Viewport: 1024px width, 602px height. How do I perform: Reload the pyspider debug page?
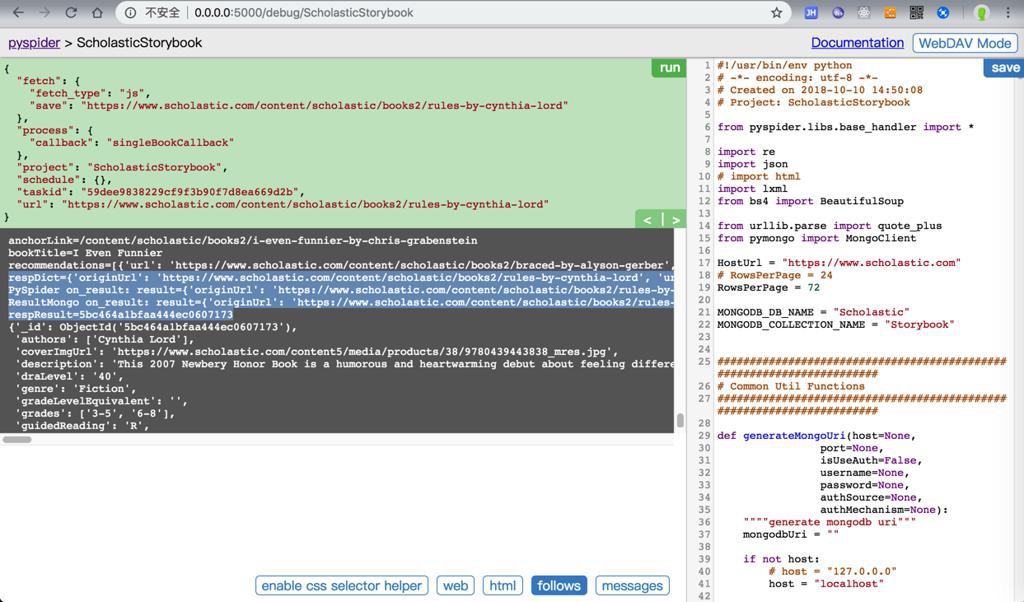click(71, 12)
